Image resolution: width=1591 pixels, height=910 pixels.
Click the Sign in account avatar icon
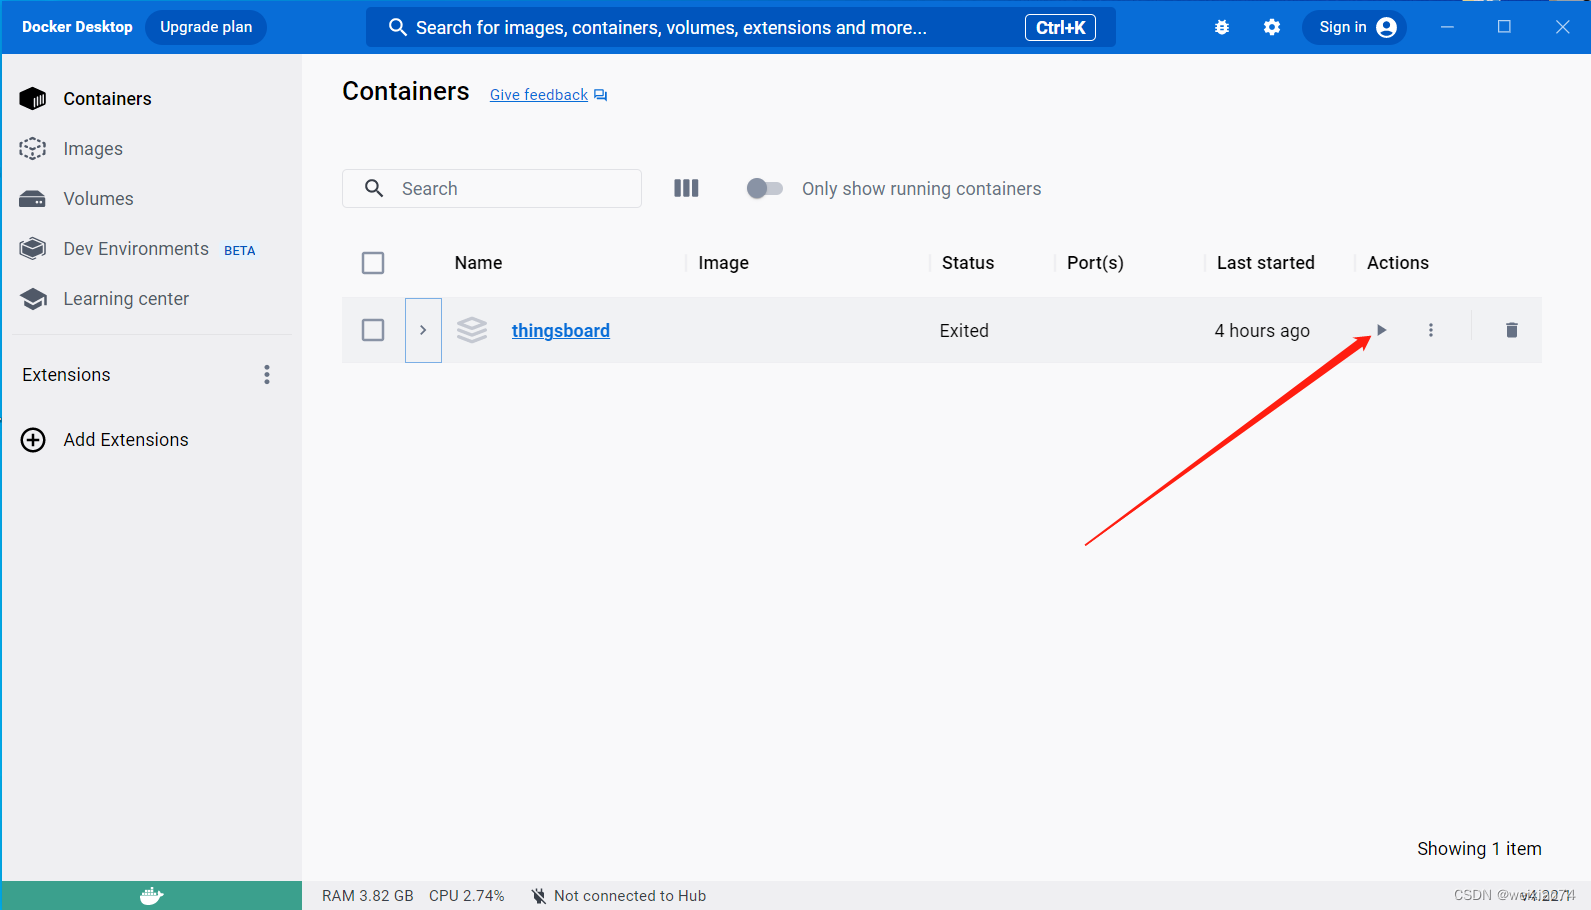coord(1386,28)
